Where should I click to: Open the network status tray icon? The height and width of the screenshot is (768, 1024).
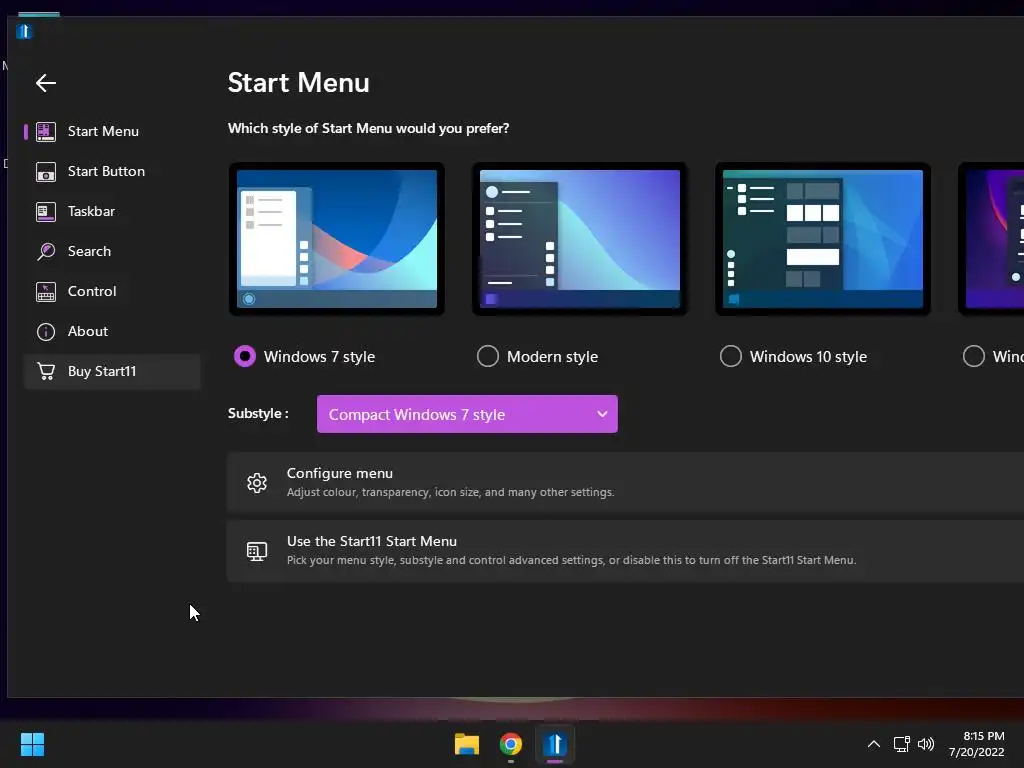[901, 744]
